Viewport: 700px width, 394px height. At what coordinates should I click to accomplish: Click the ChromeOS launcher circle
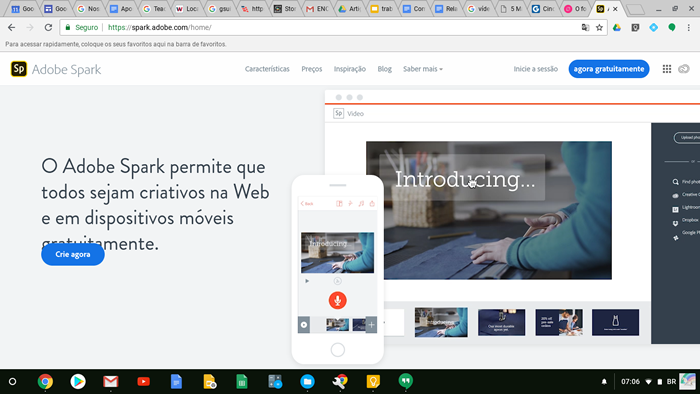coord(12,382)
